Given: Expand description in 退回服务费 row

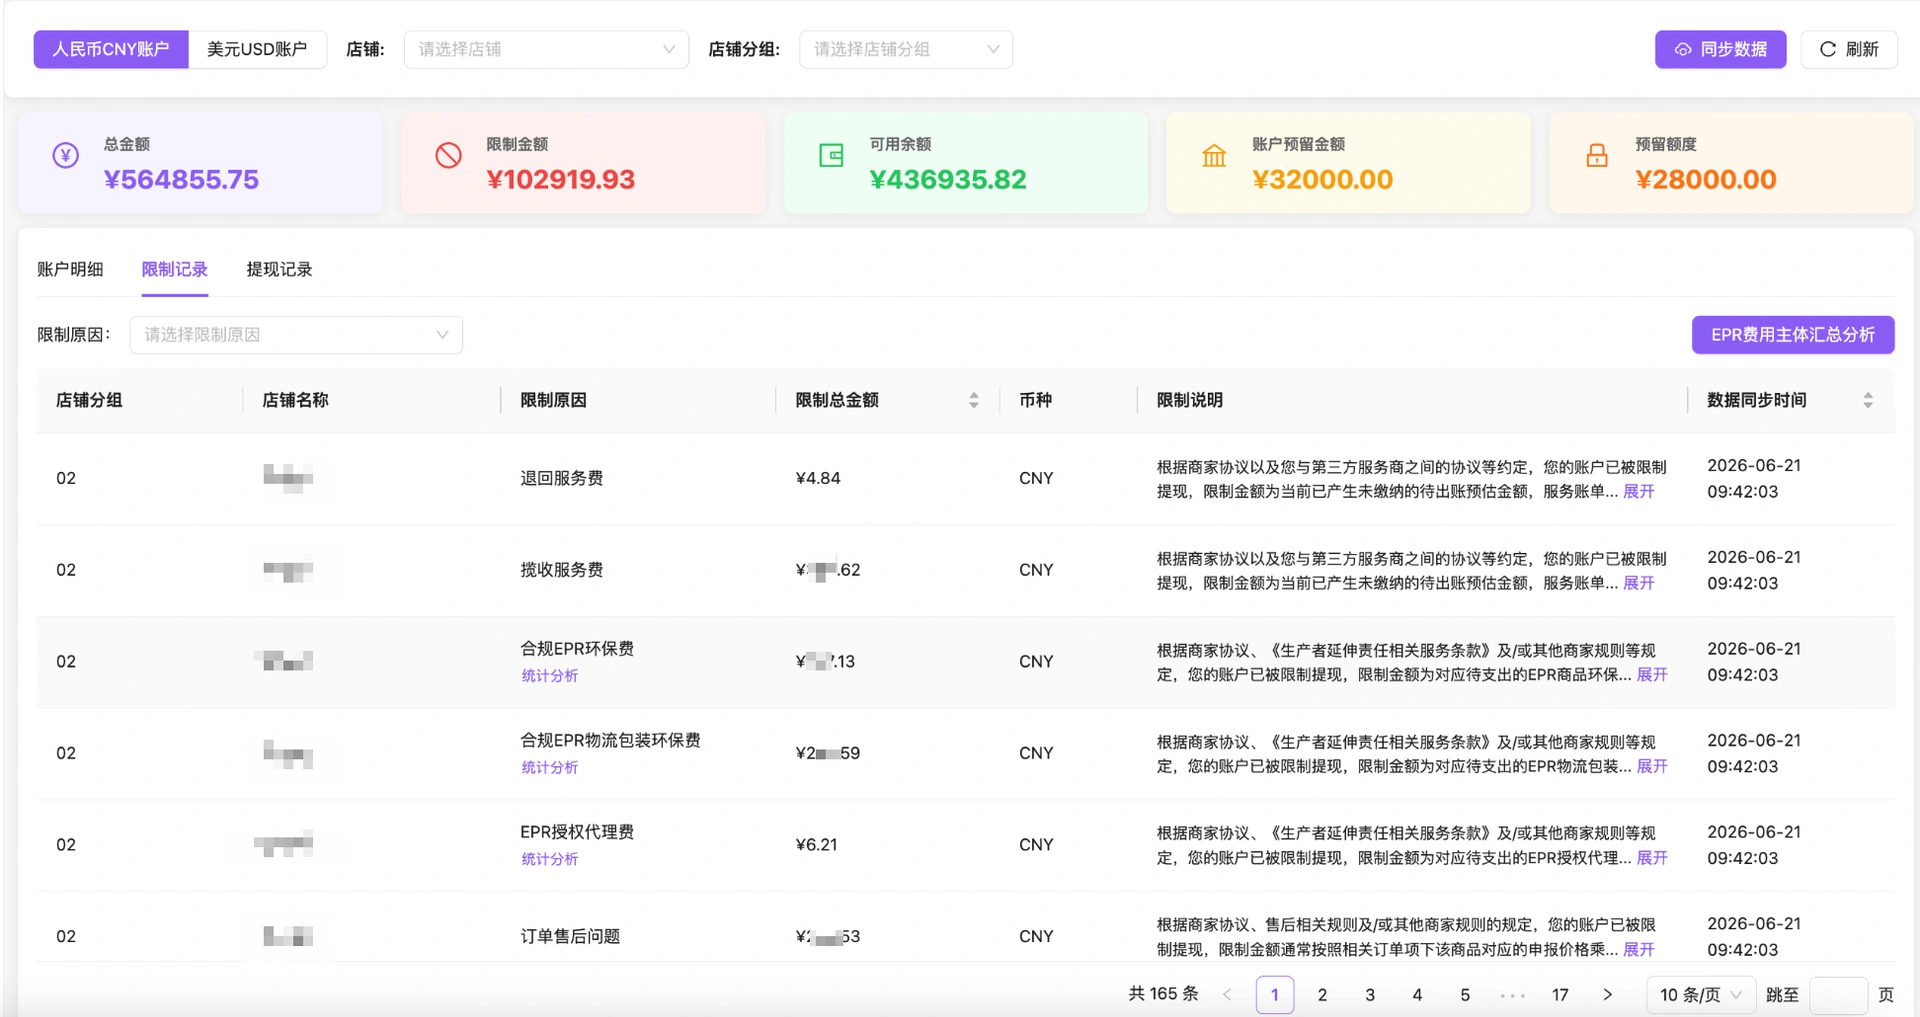Looking at the screenshot, I should [1638, 491].
